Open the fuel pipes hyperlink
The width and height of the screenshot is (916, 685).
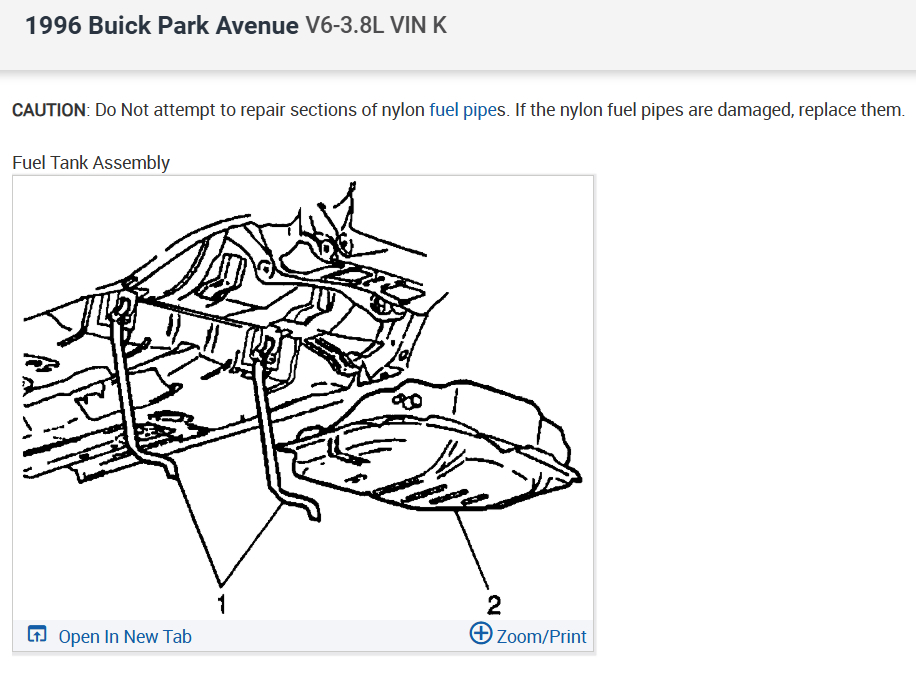coord(467,110)
